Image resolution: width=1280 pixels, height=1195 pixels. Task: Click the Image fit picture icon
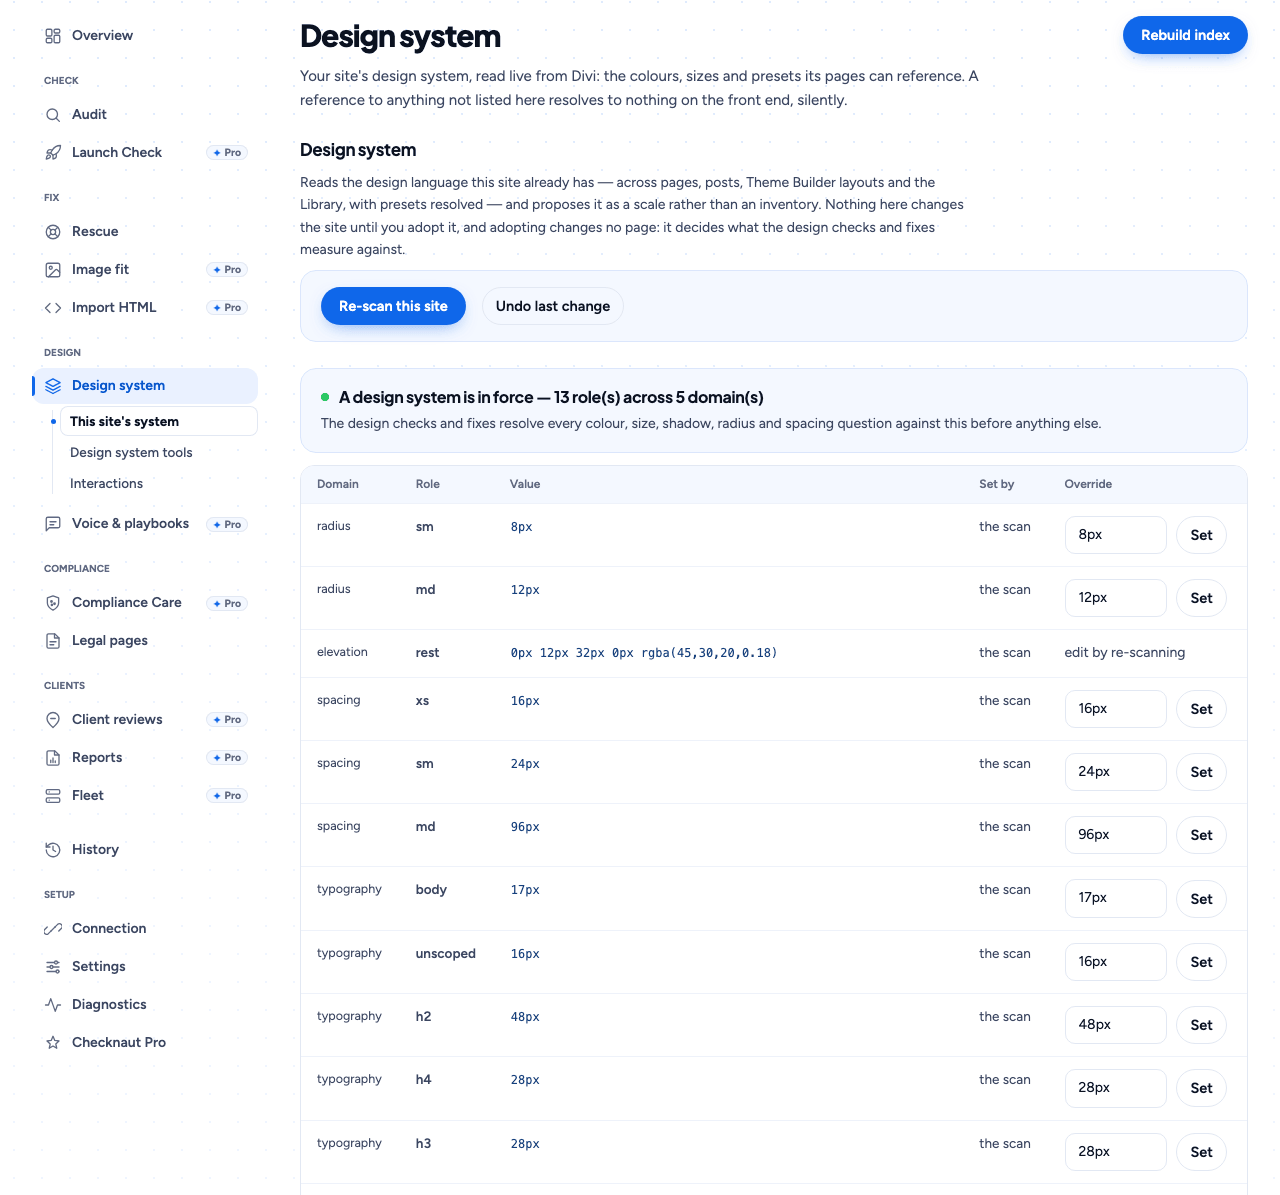click(53, 270)
